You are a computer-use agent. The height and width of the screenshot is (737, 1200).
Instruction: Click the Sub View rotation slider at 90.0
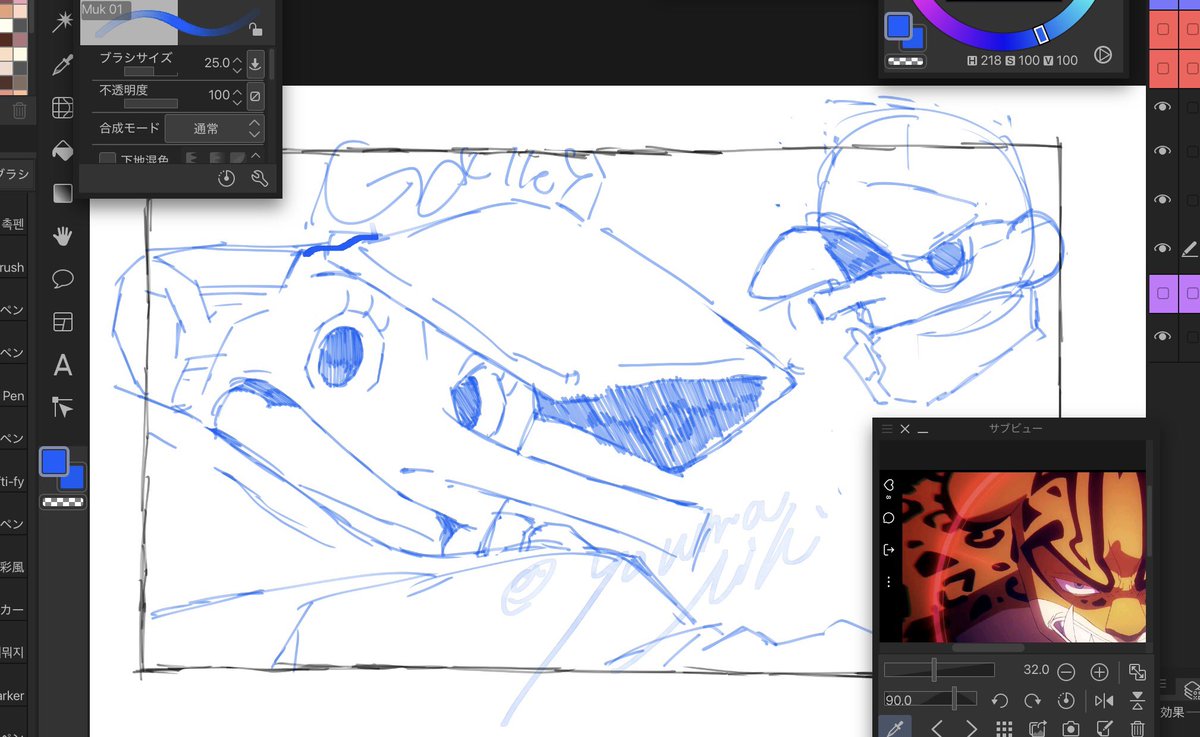[x=930, y=698]
